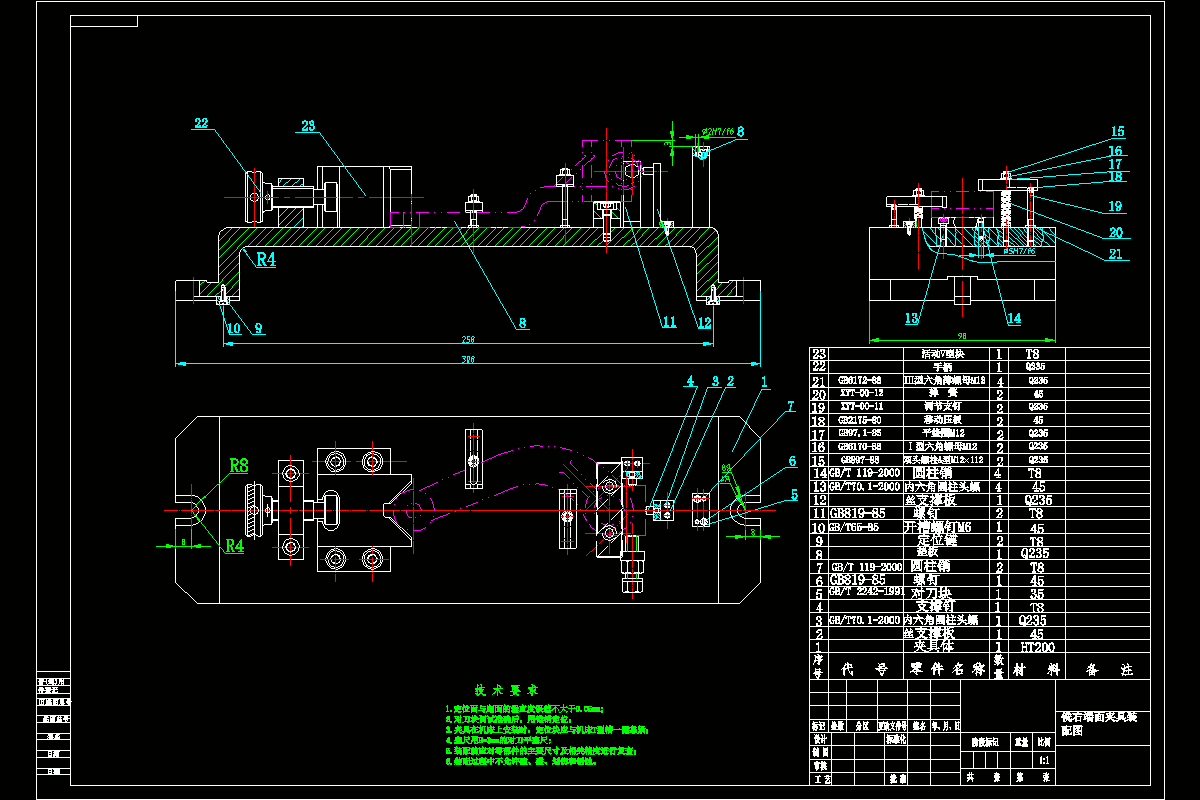Click balloon label 18 in side view

click(x=1115, y=176)
